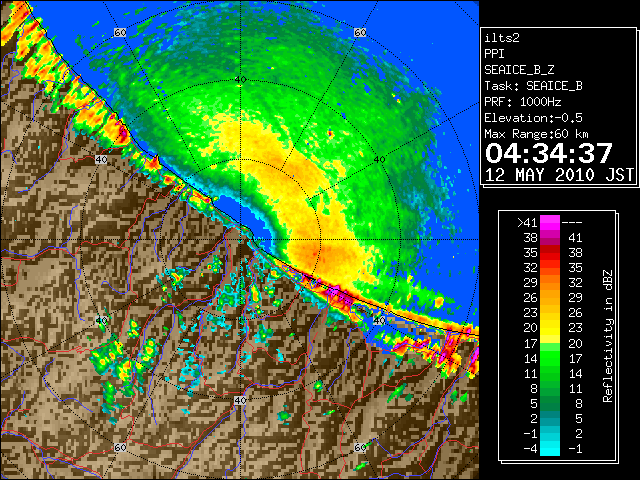
Task: Click the 60 km ring label at southwest
Action: [120, 447]
